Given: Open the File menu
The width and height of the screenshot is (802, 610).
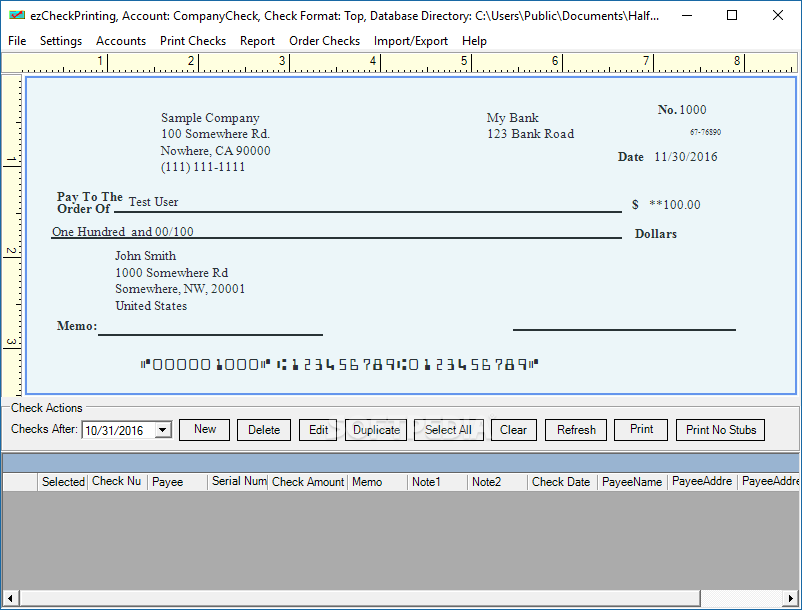Looking at the screenshot, I should pyautogui.click(x=17, y=41).
